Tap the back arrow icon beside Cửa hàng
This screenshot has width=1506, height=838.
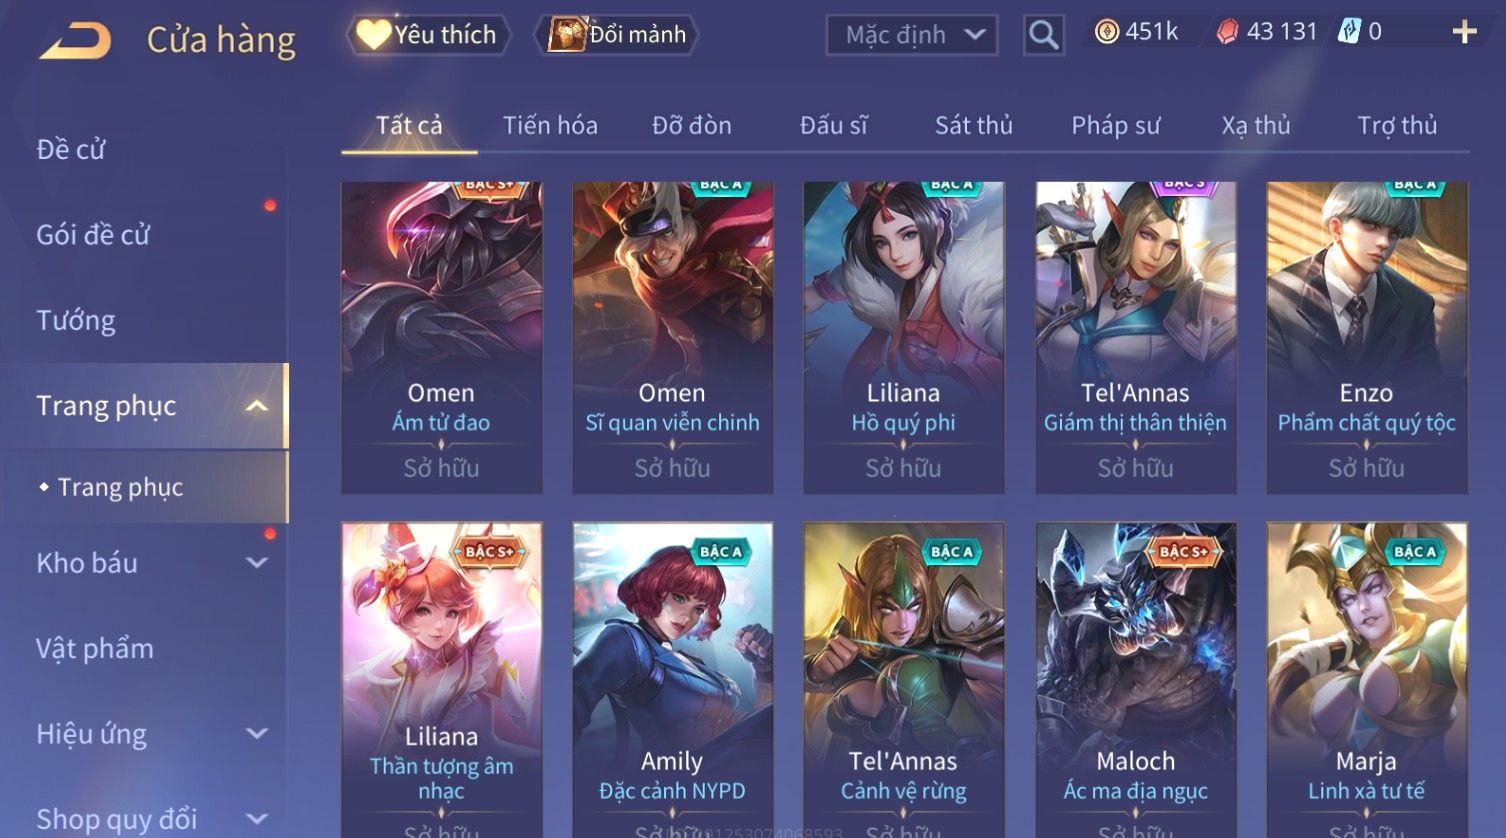[x=76, y=41]
